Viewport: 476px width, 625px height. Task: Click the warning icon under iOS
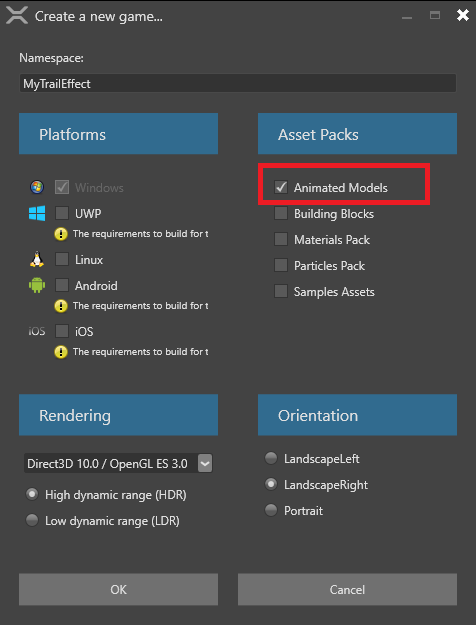click(x=61, y=352)
